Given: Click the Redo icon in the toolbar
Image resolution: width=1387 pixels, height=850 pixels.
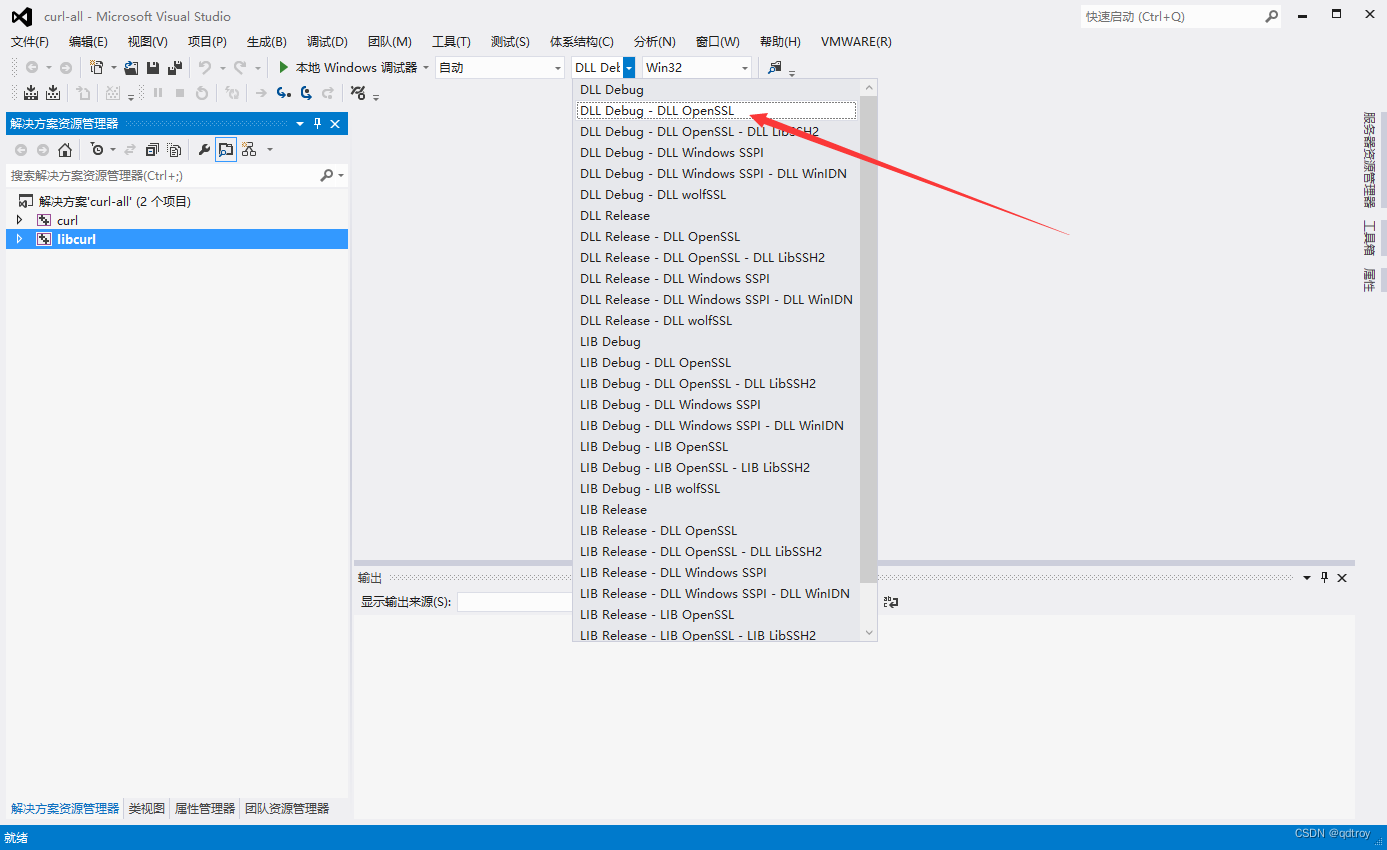Looking at the screenshot, I should (x=240, y=67).
